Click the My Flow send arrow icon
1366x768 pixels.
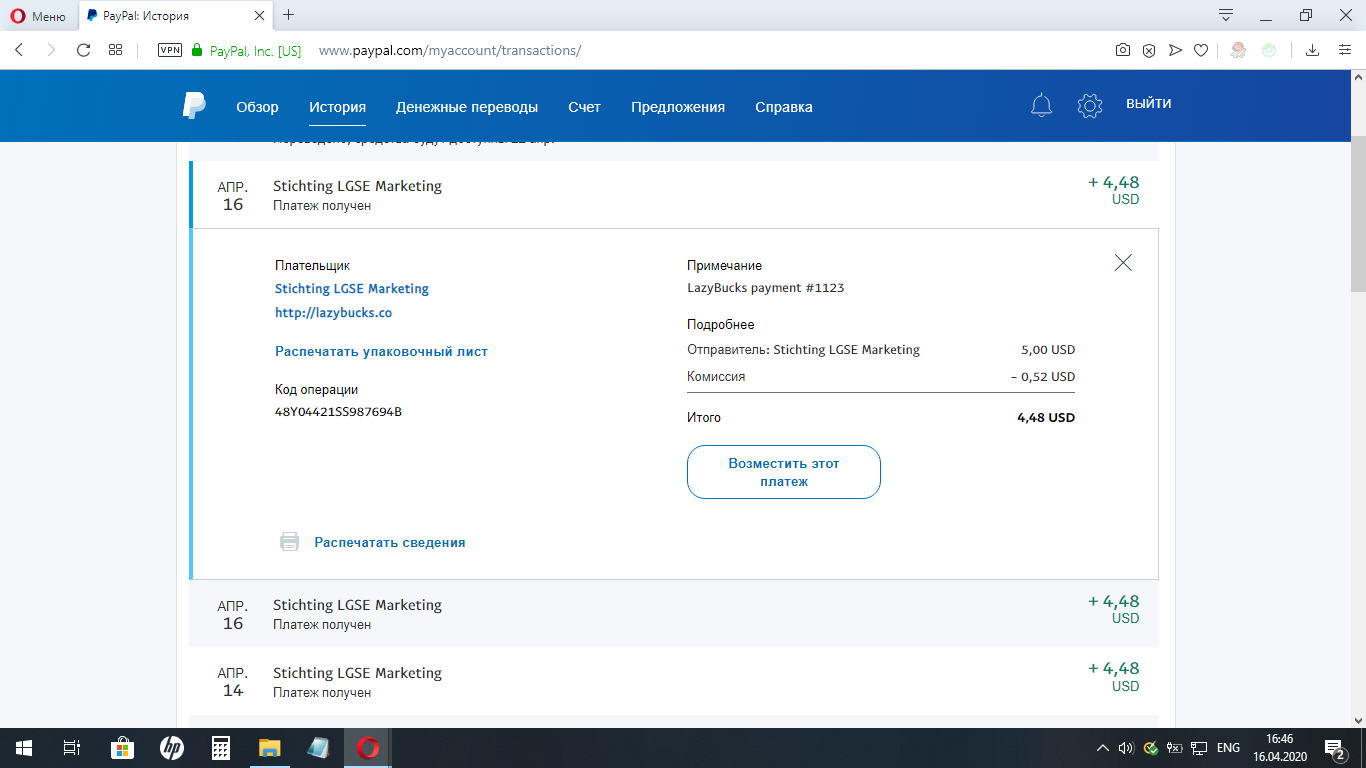click(x=1175, y=50)
